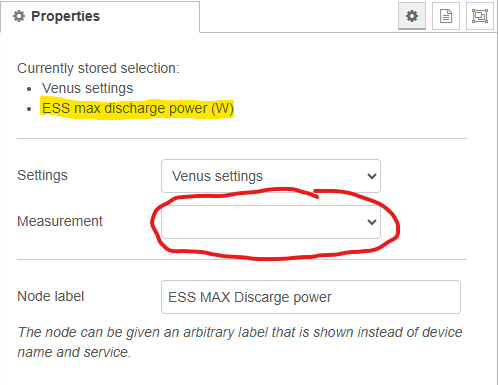498x385 pixels.
Task: Click the bullet before ESS max discharge power
Action: point(29,109)
